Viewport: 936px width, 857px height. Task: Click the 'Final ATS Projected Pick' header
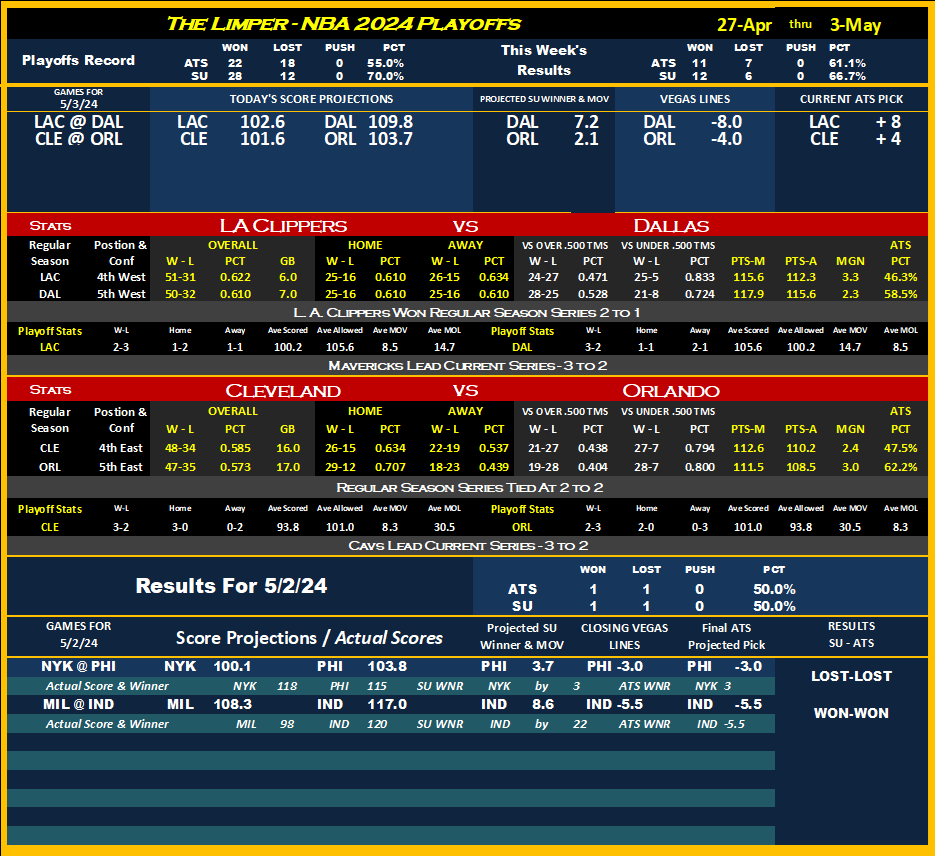(x=726, y=636)
